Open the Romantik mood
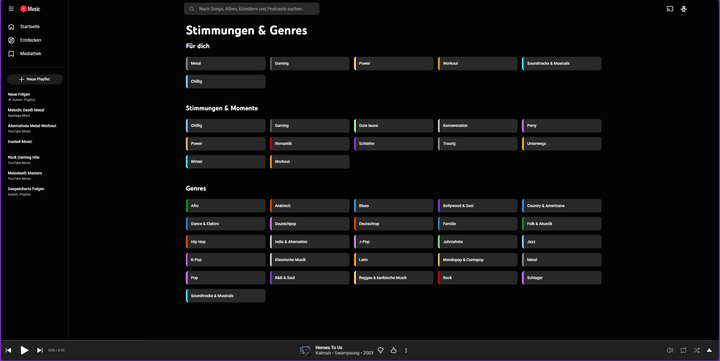720x361 pixels. [309, 144]
